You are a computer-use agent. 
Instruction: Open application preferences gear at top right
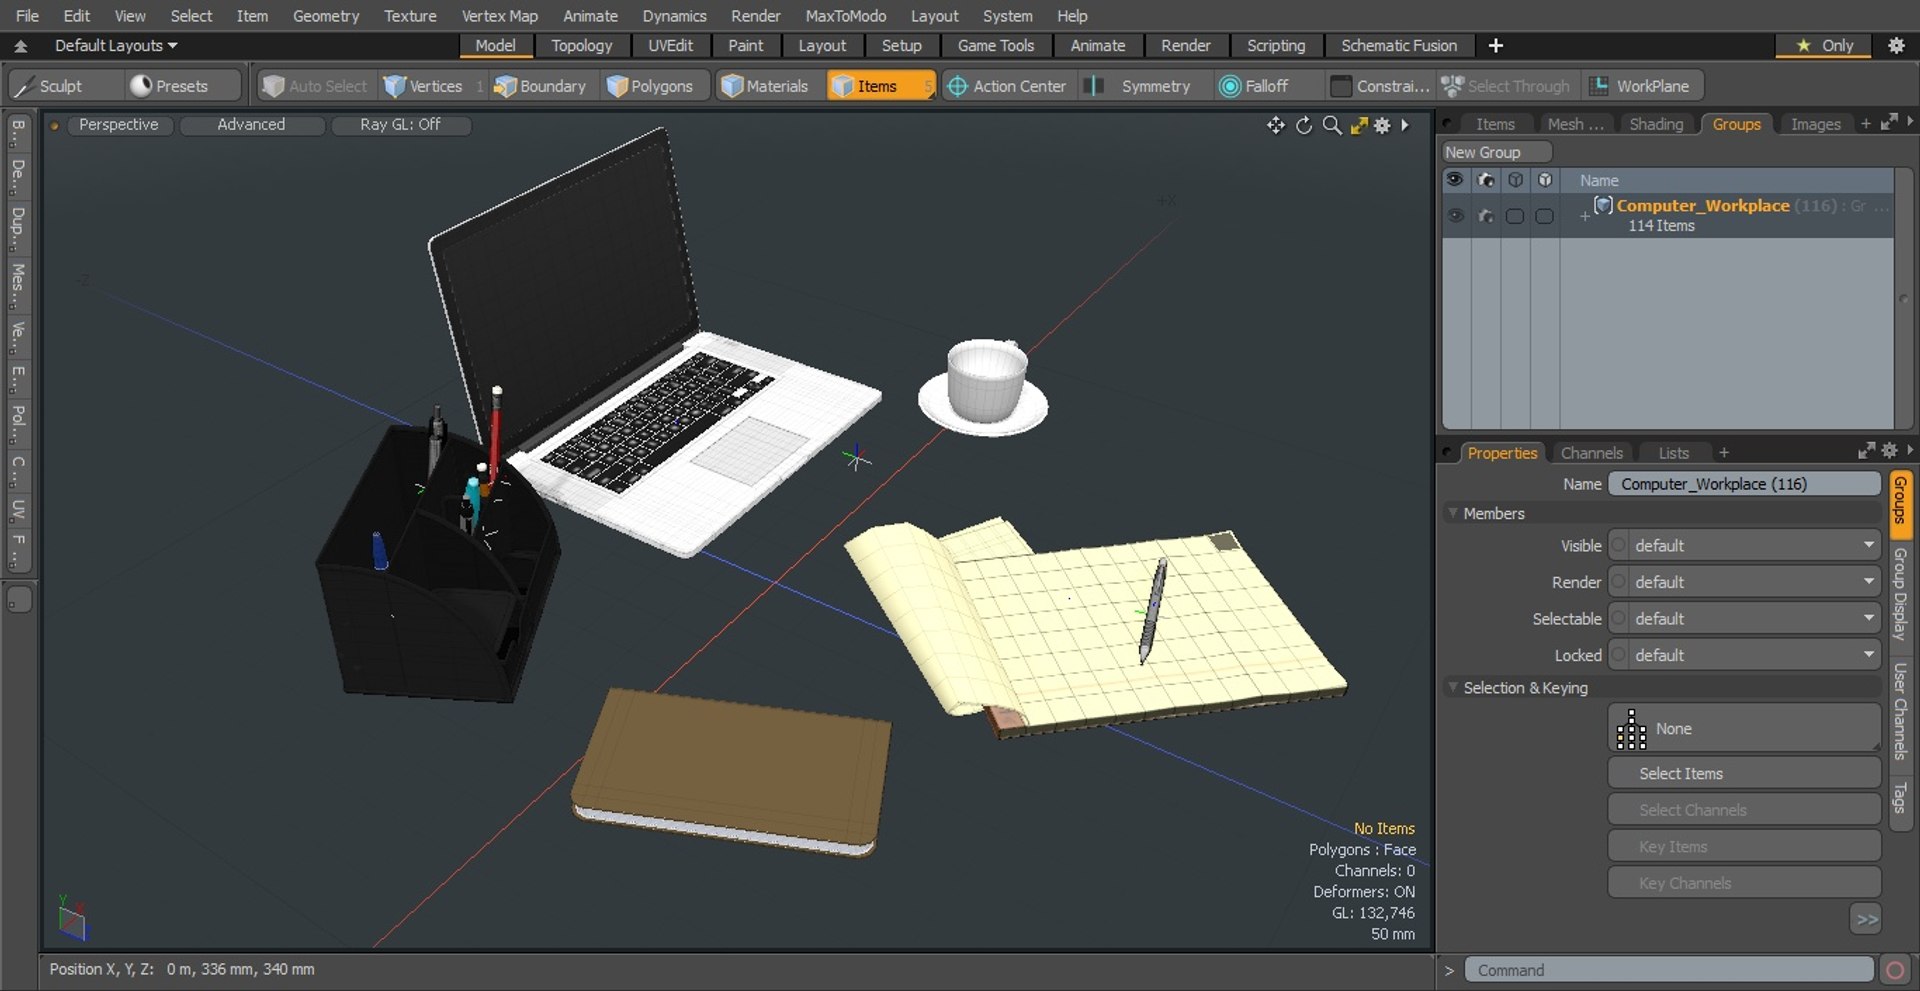1896,45
